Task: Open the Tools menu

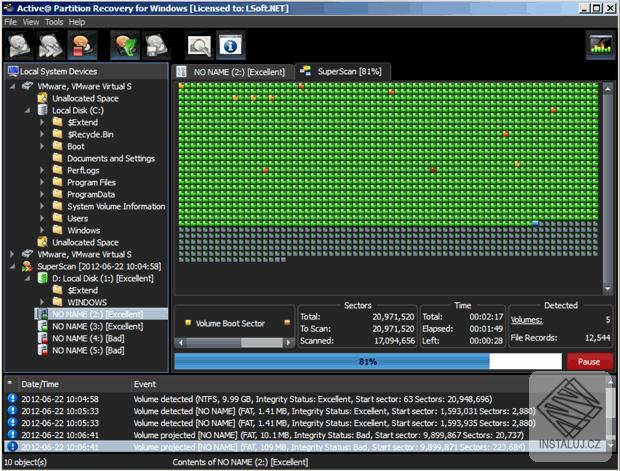Action: [53, 21]
